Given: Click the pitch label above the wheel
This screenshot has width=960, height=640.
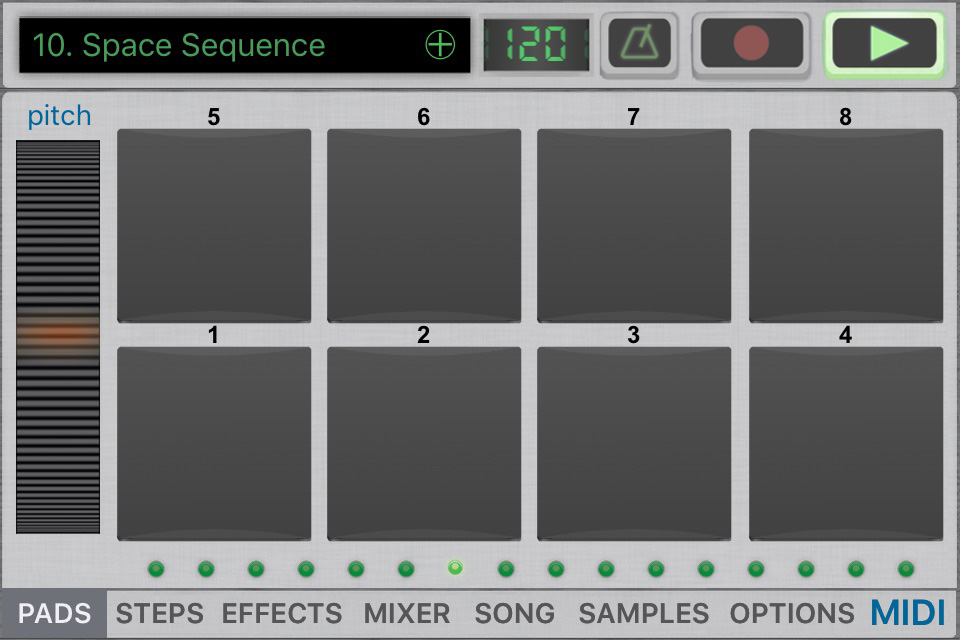Looking at the screenshot, I should click(59, 116).
